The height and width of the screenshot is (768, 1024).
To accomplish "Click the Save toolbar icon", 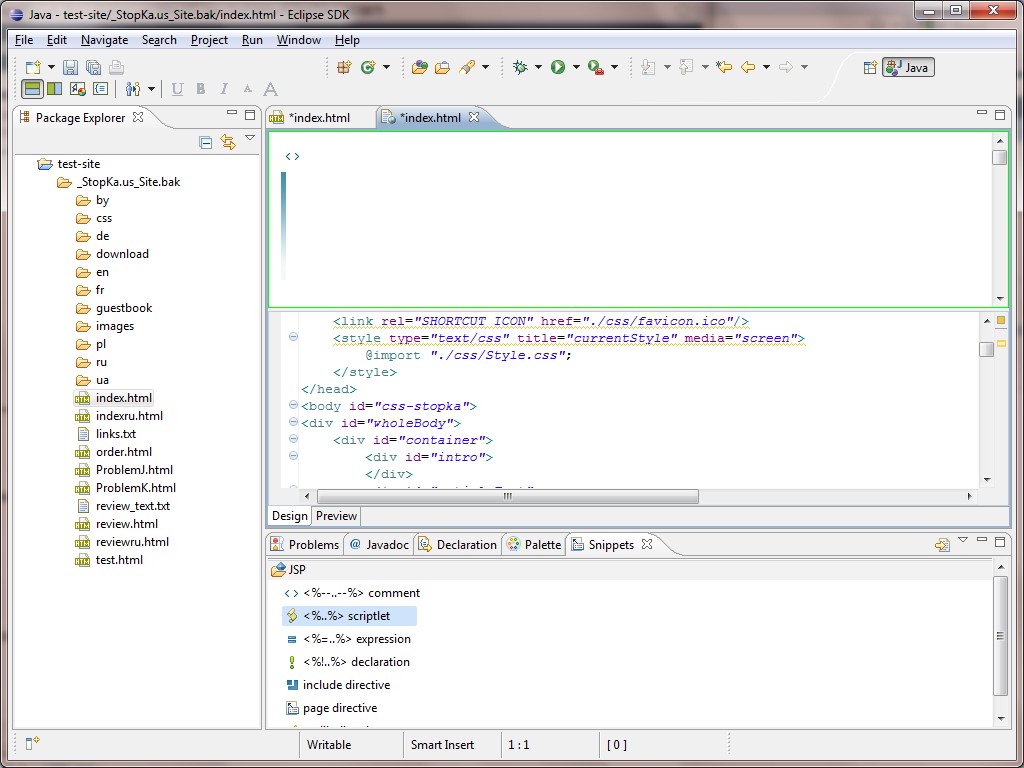I will pyautogui.click(x=70, y=67).
